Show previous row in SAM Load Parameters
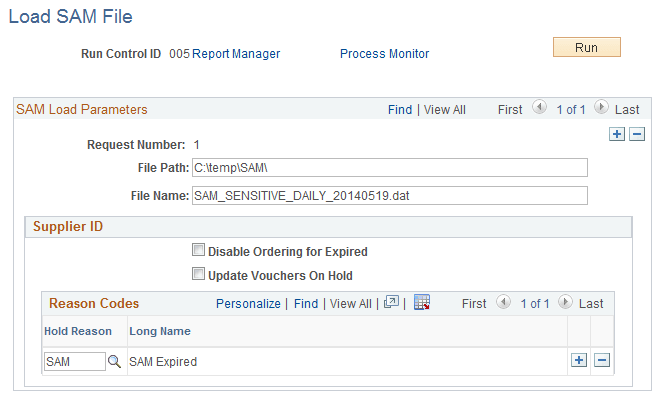Viewport: 668px width, 397px height. coord(539,107)
